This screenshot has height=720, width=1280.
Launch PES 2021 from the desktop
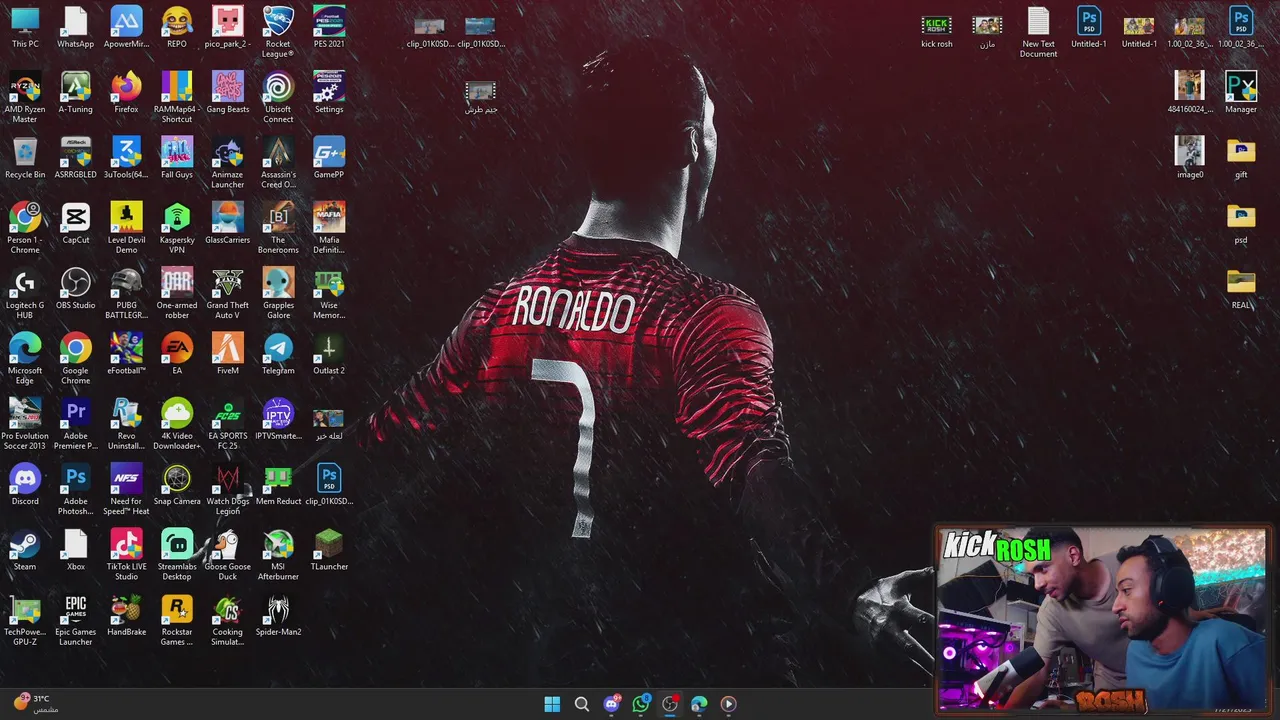tap(329, 27)
